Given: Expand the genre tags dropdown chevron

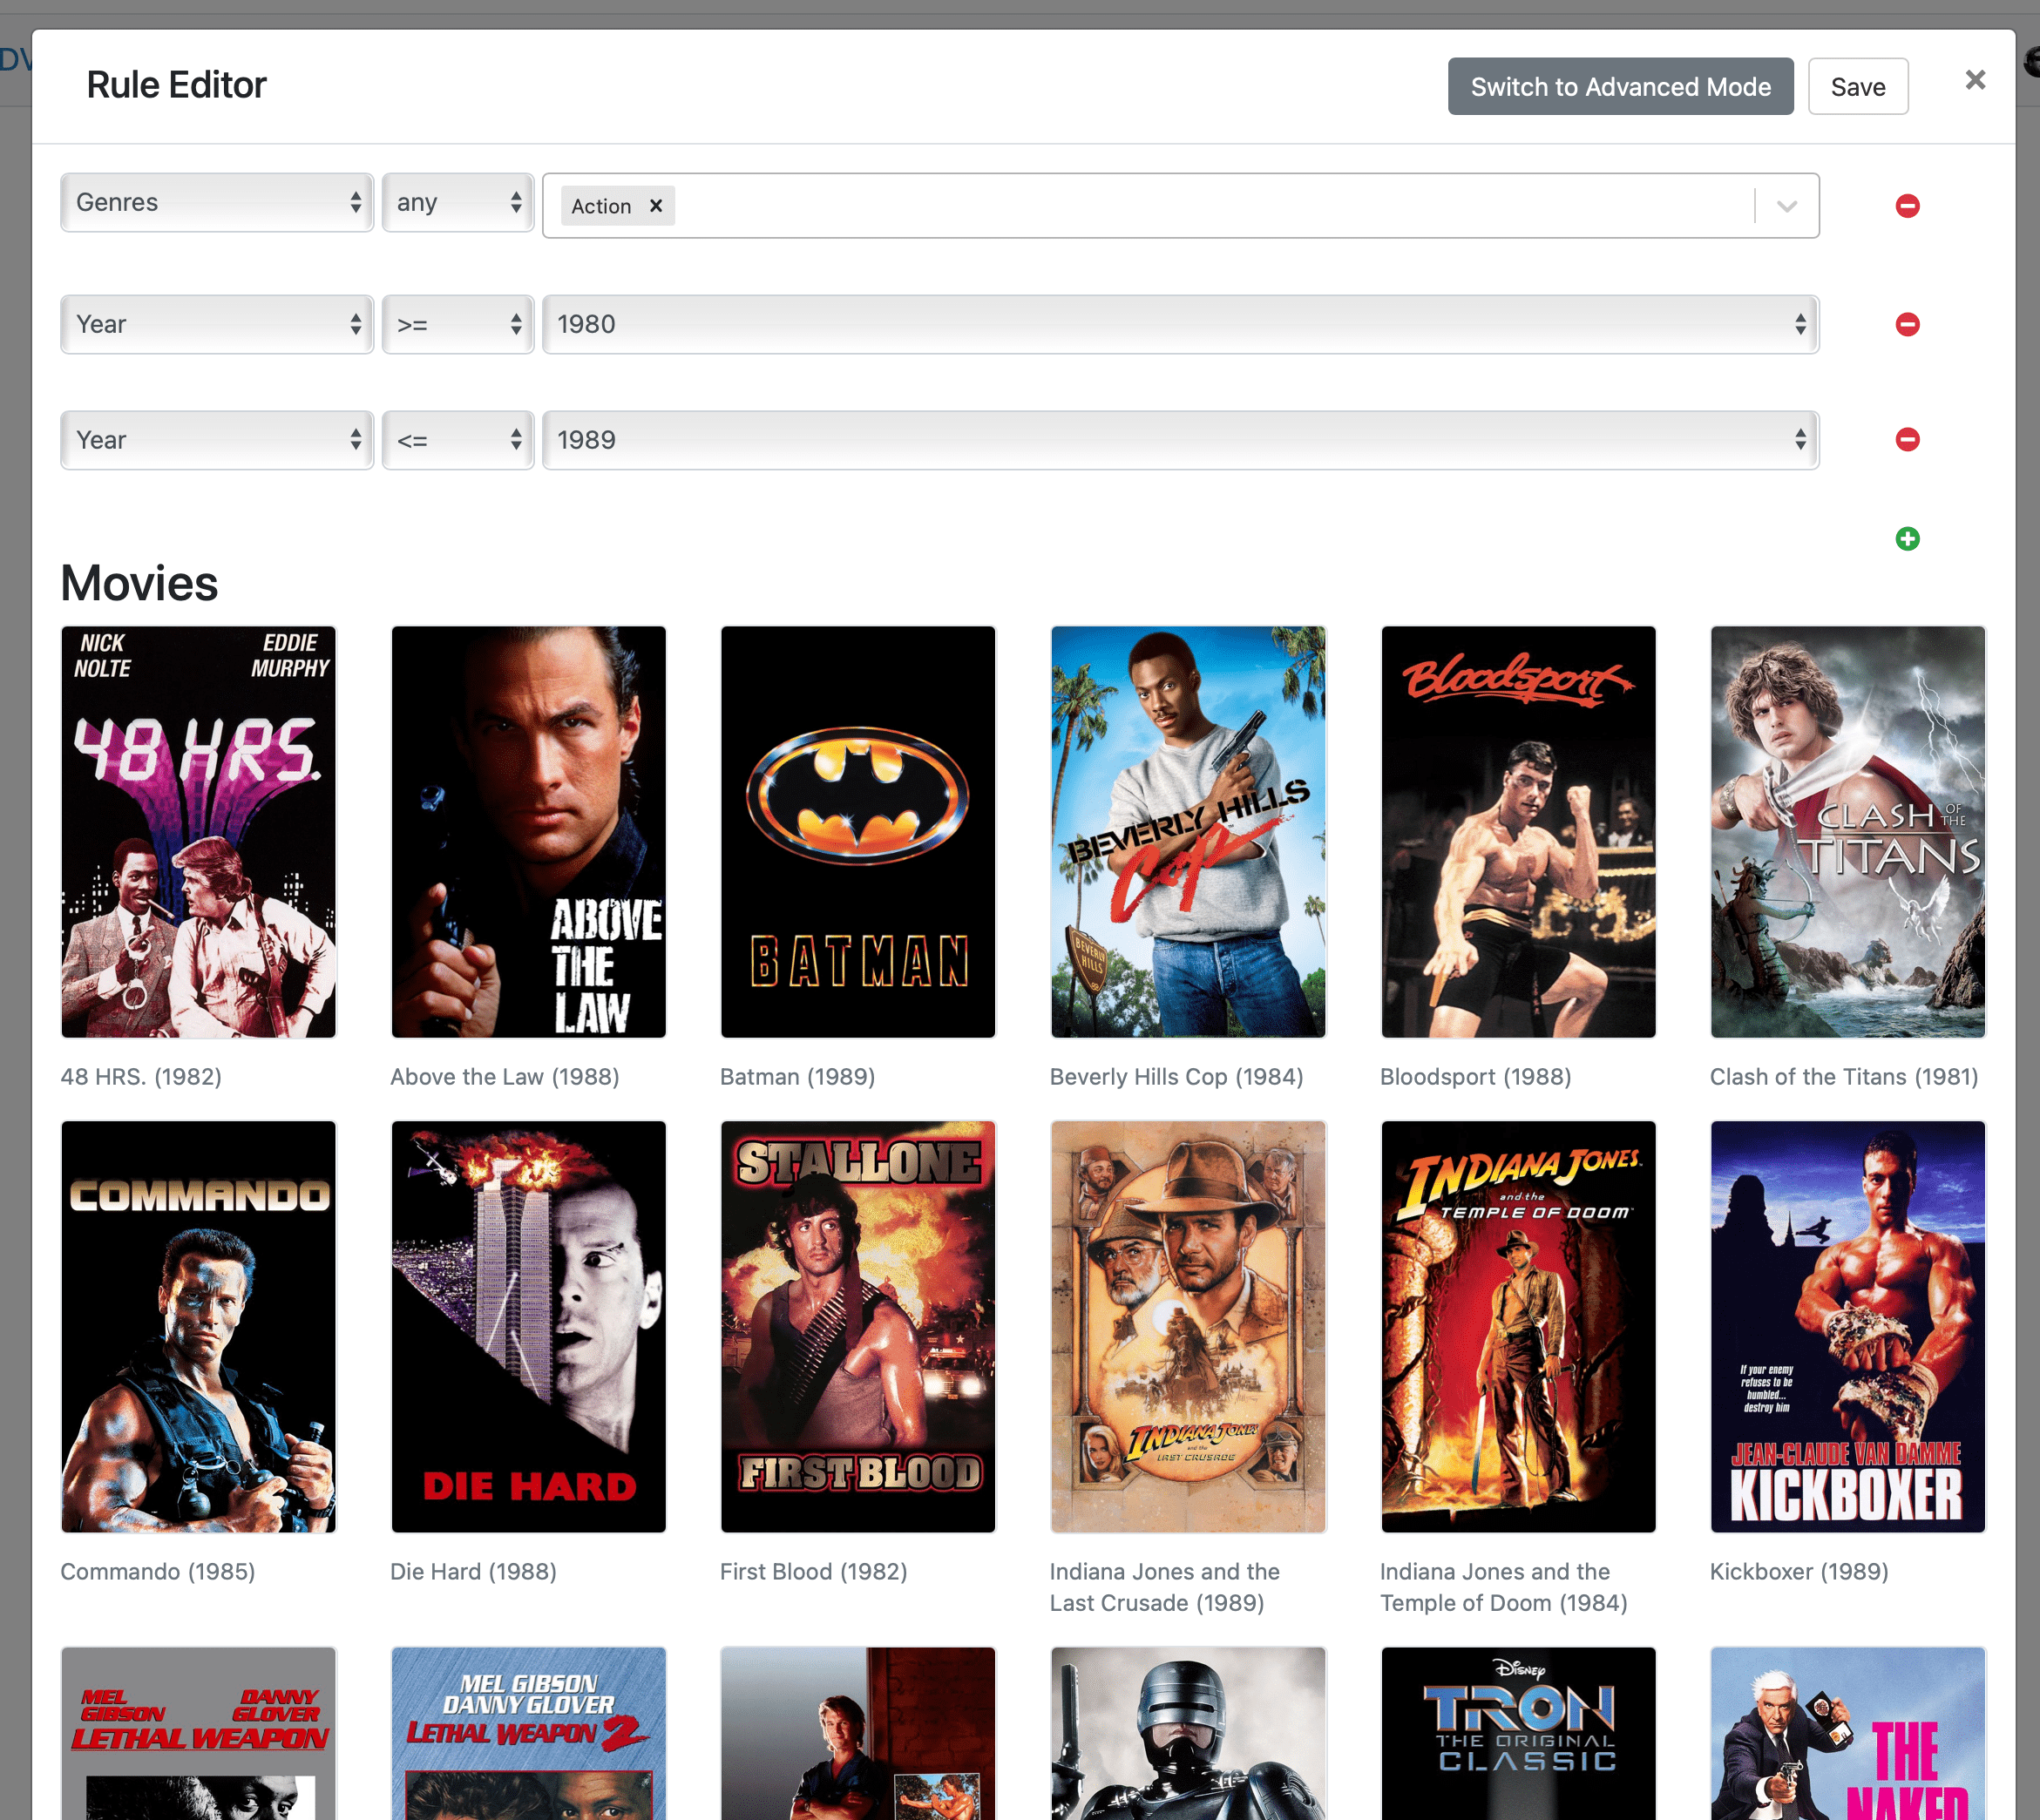Looking at the screenshot, I should coord(1787,206).
